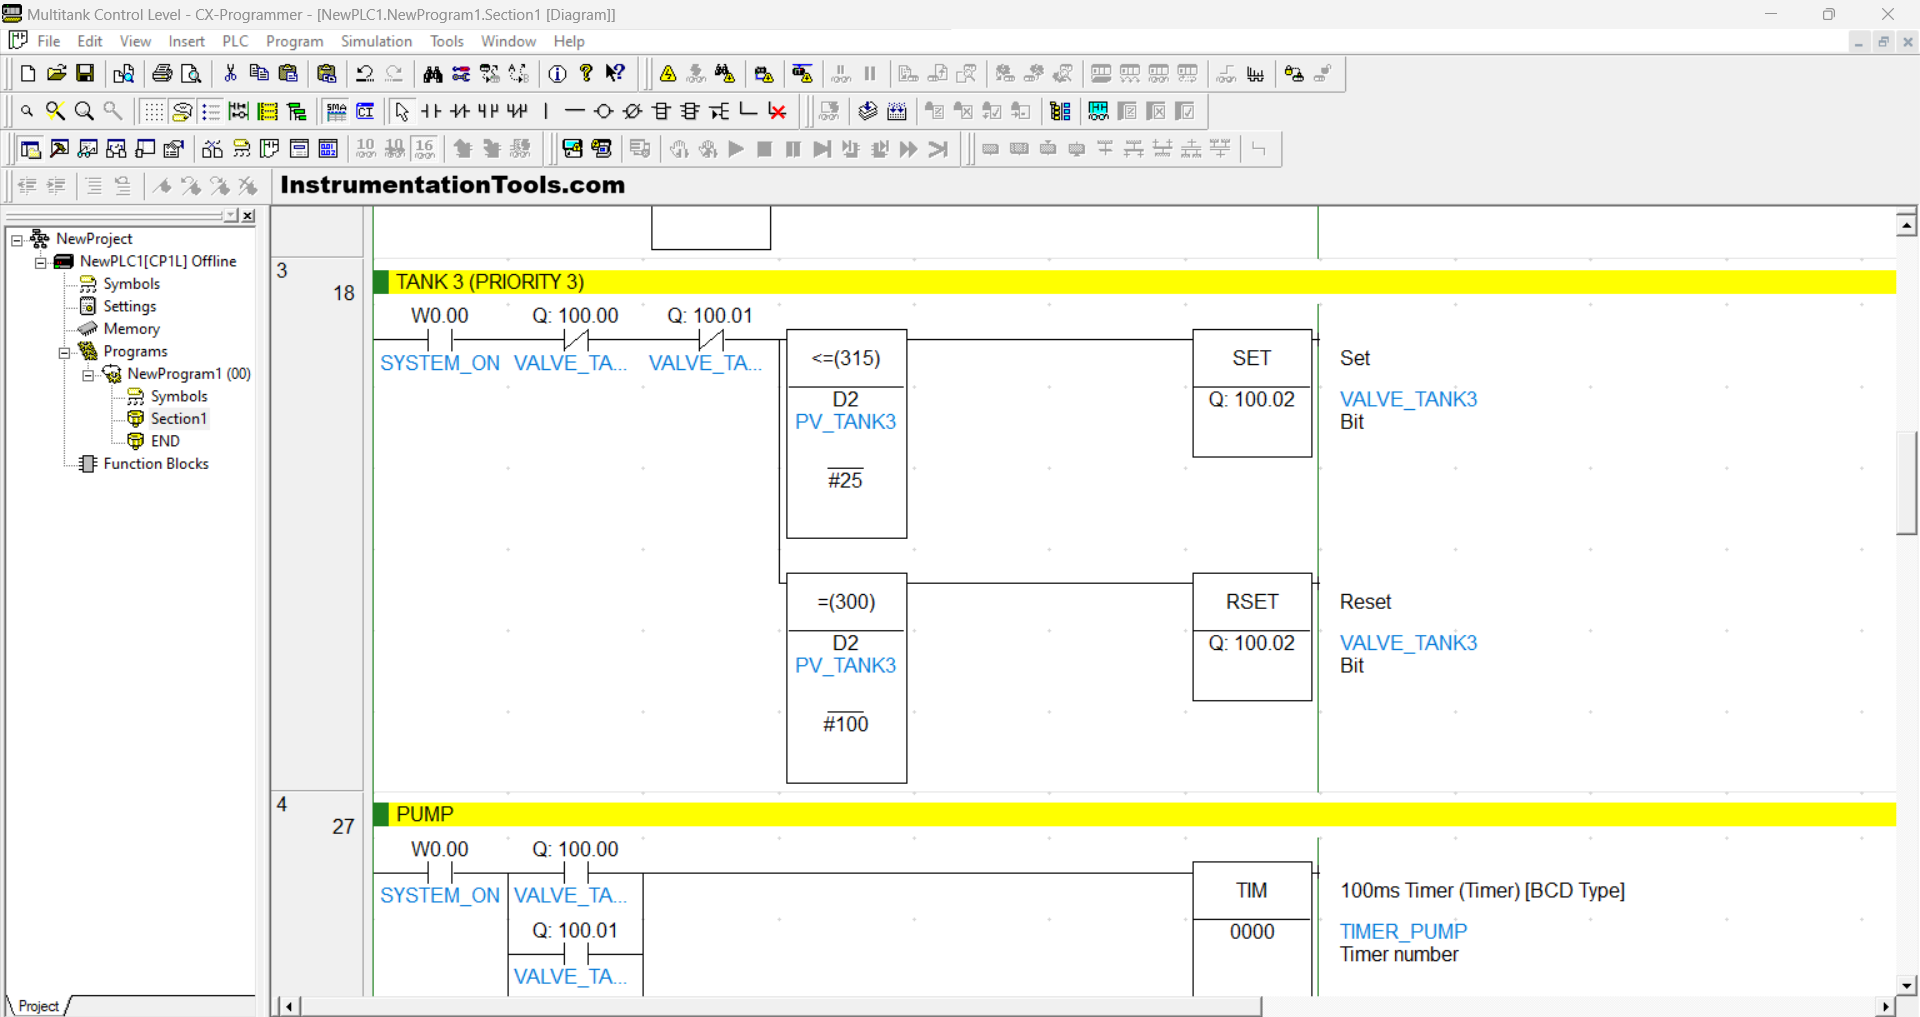Viewport: 1920px width, 1017px height.
Task: Select the <=(315) compare instruction
Action: 846,434
